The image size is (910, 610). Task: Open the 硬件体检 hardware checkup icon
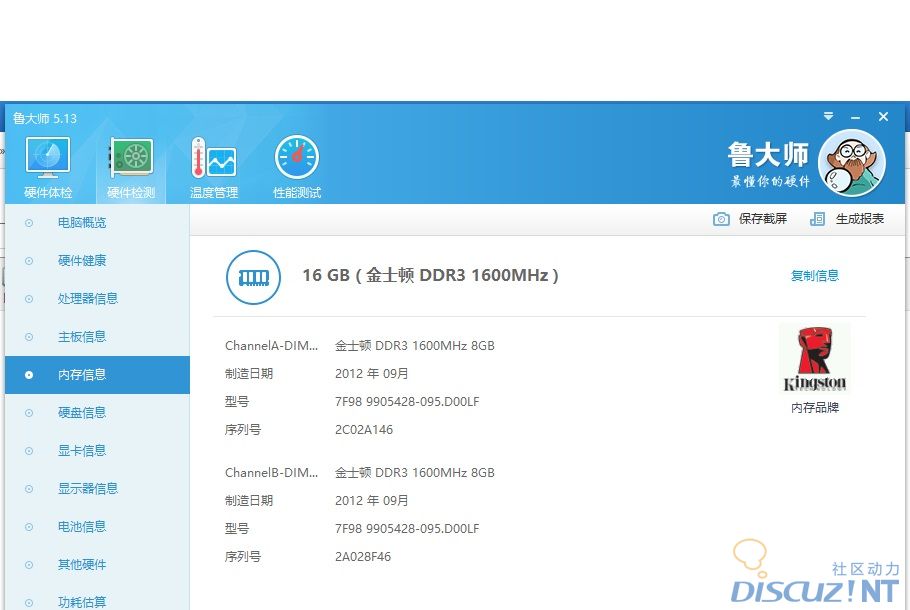point(48,168)
